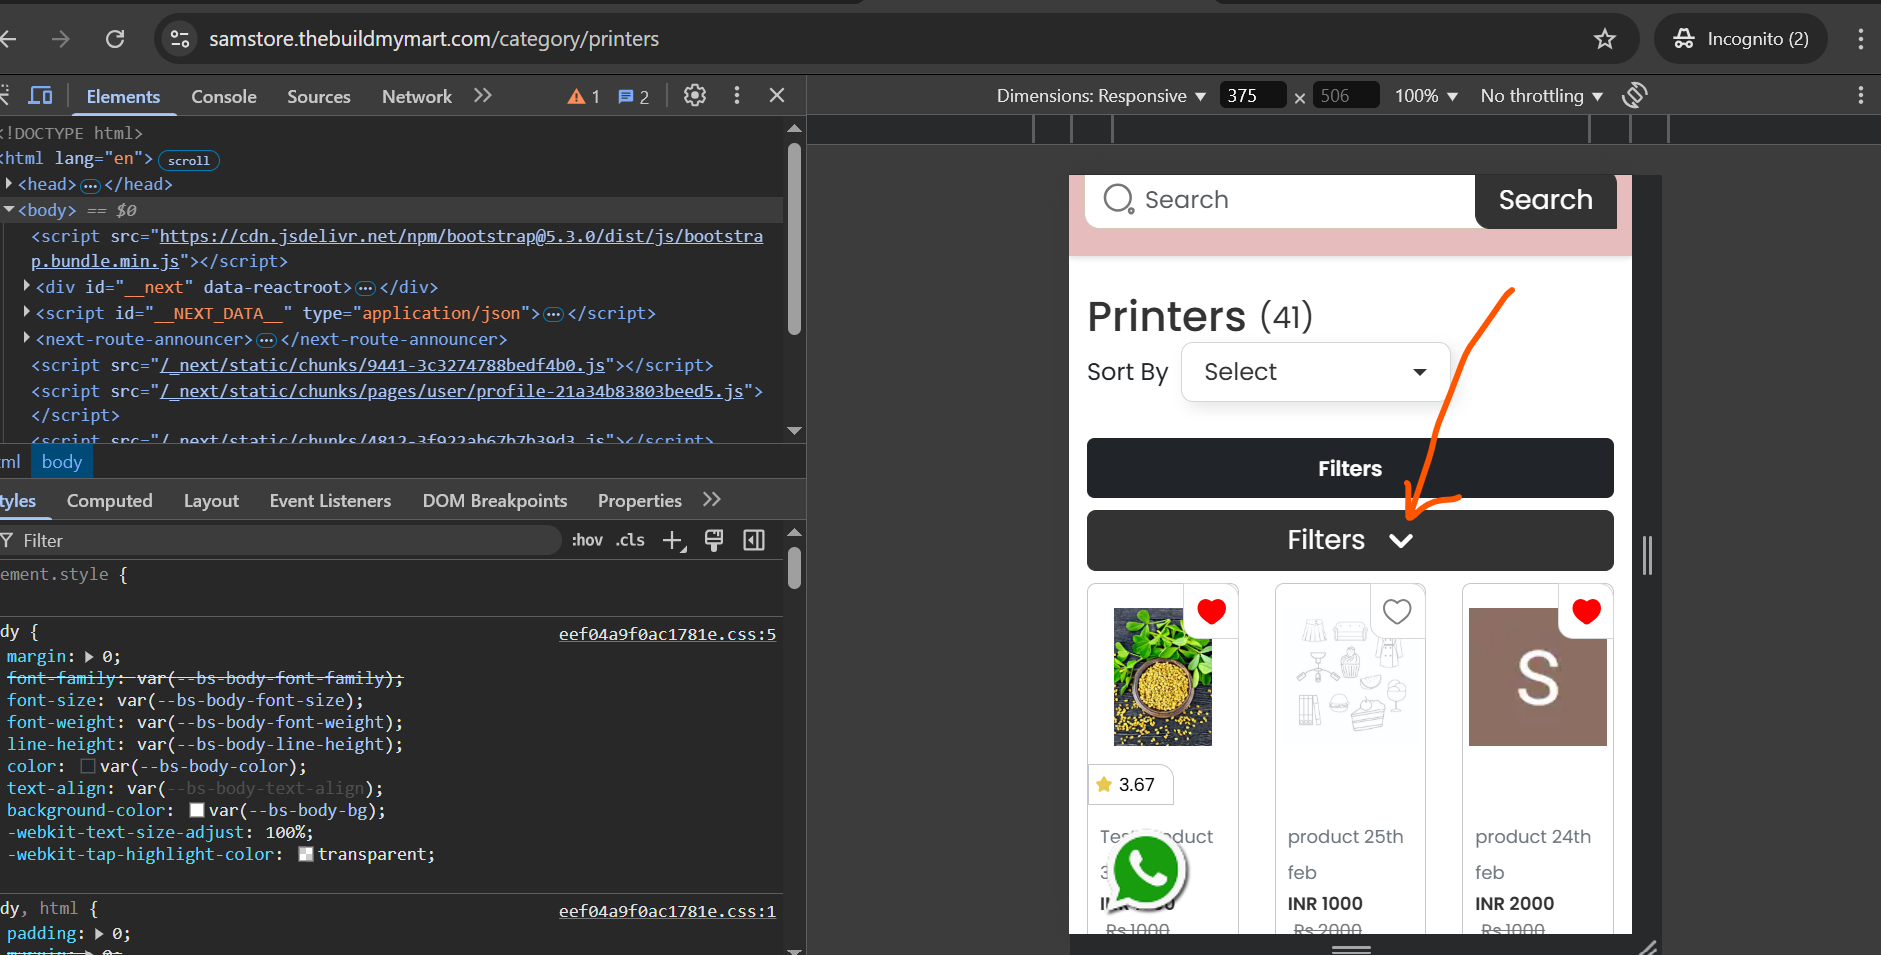The image size is (1881, 955).
Task: Add a new style rule plus icon
Action: click(x=674, y=541)
